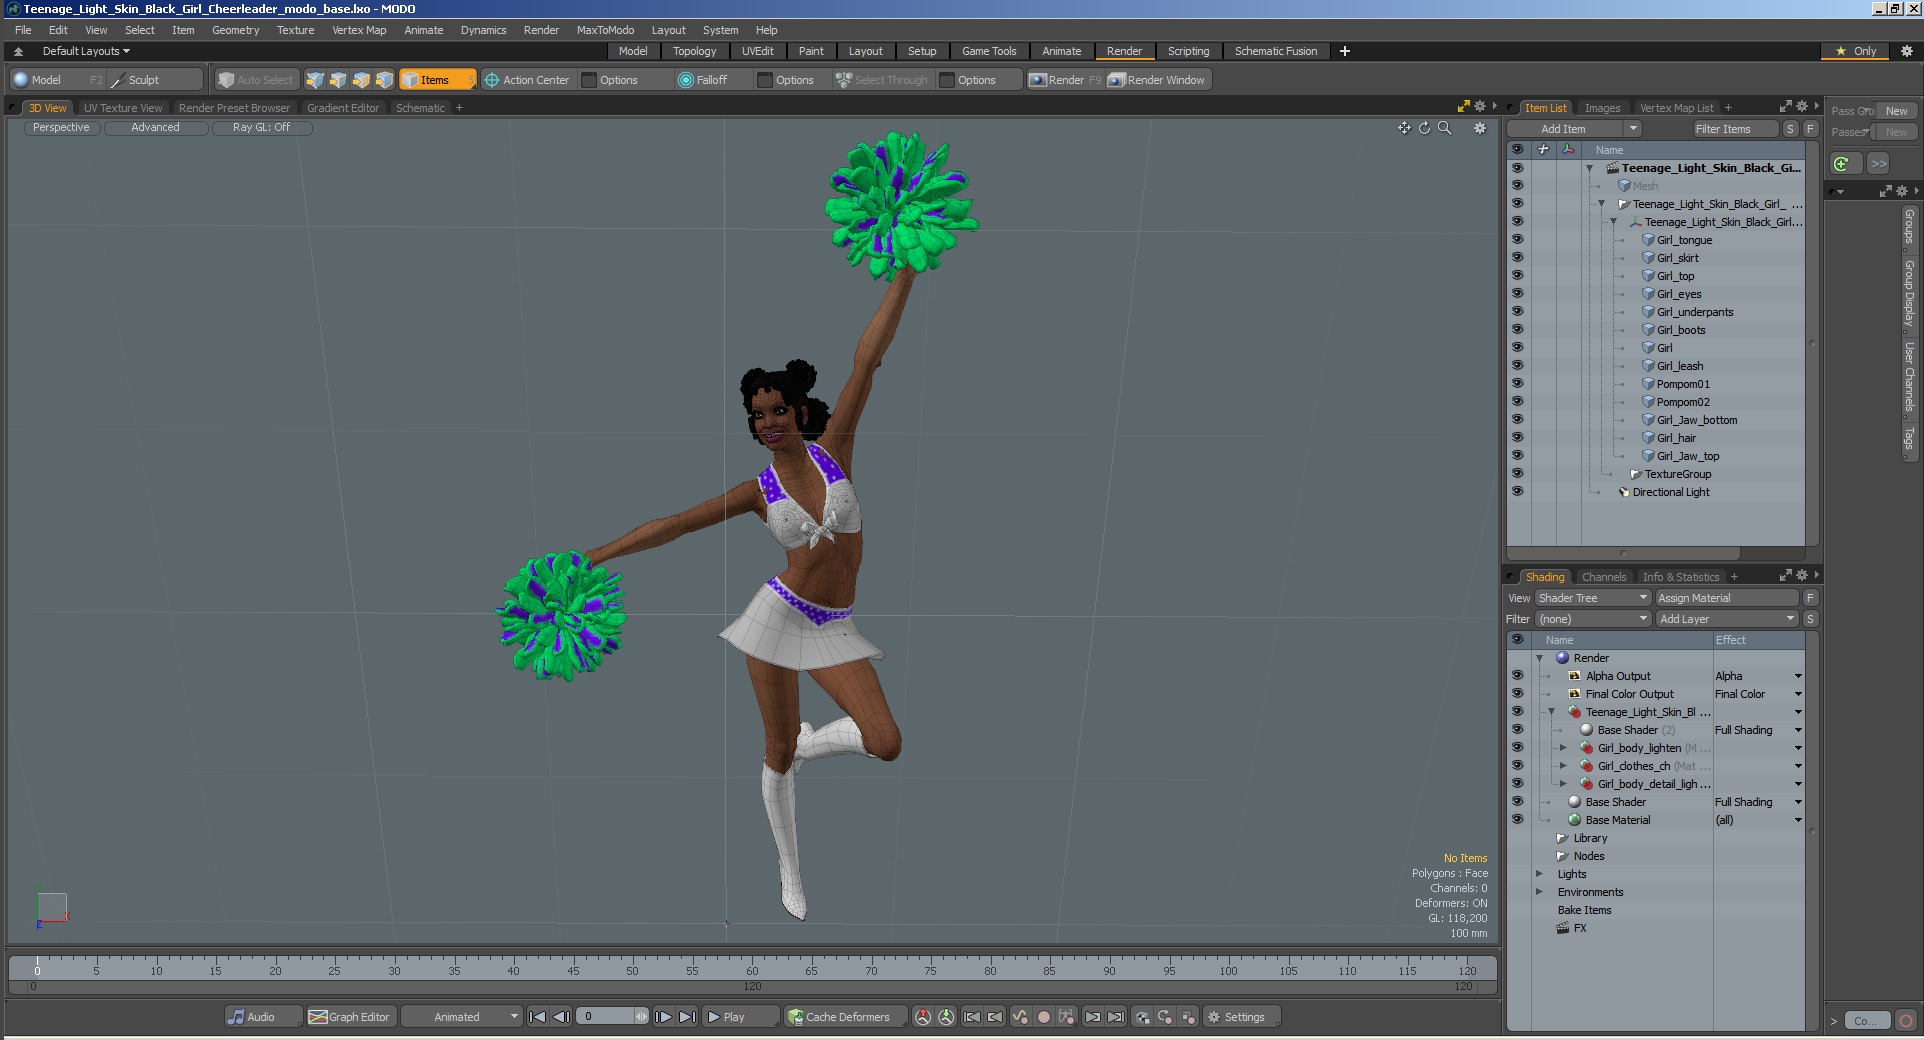Toggle Girl_boots visibility eye

(1517, 330)
